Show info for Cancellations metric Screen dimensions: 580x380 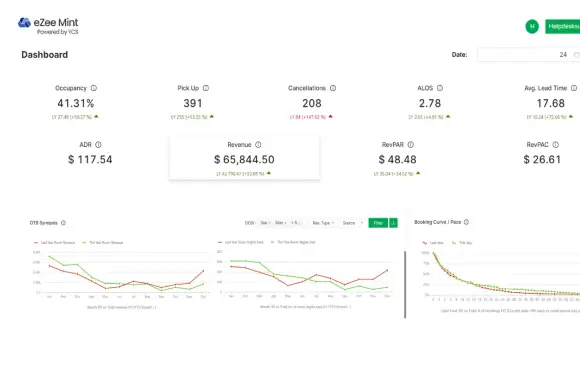(x=333, y=88)
